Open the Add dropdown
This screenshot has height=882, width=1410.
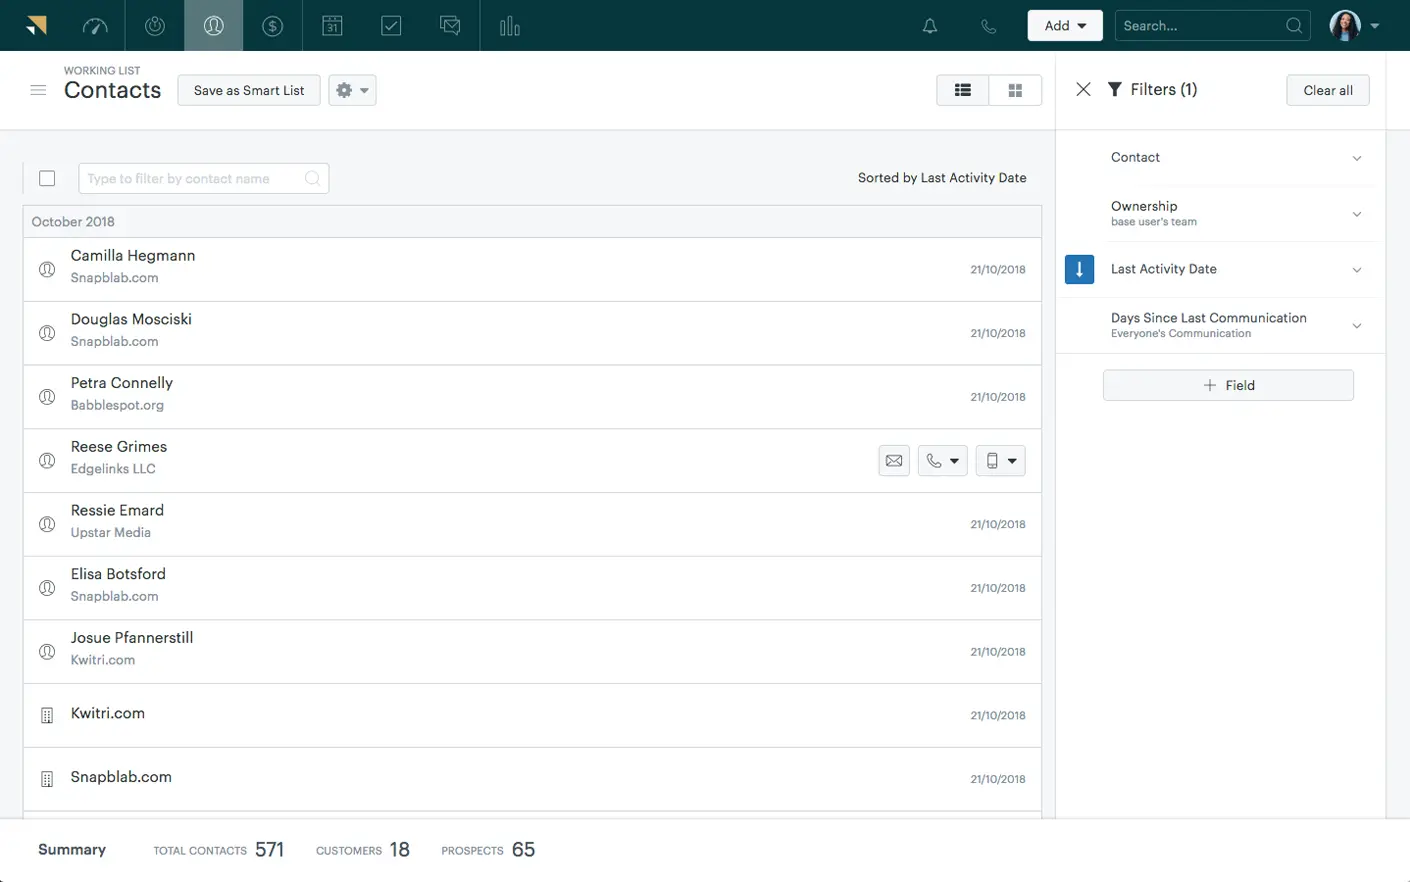(x=1064, y=25)
